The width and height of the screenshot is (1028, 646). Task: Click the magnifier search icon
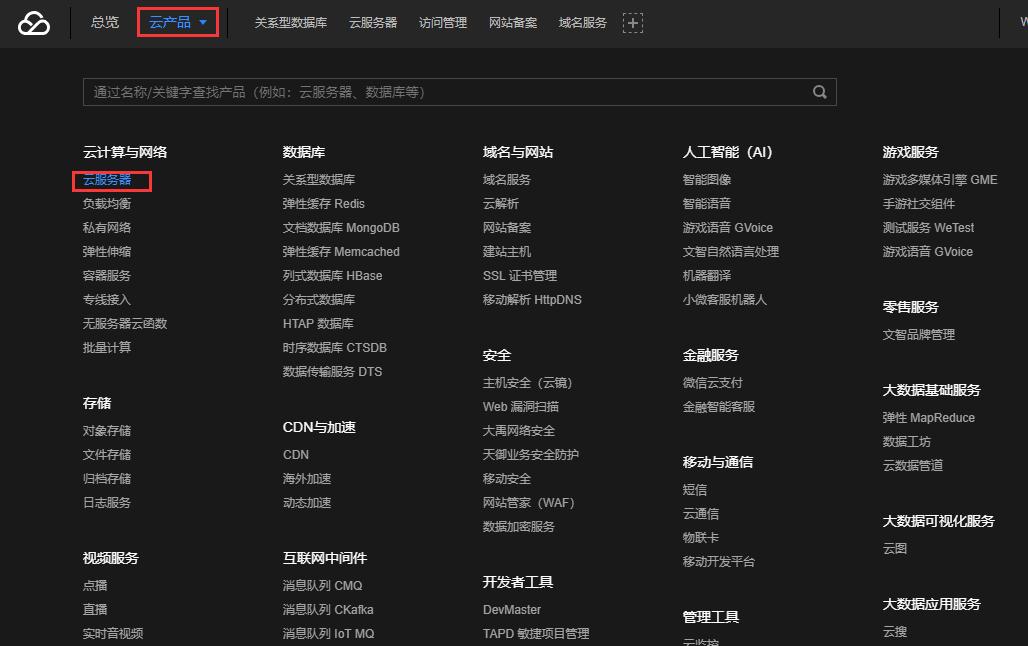coord(819,91)
